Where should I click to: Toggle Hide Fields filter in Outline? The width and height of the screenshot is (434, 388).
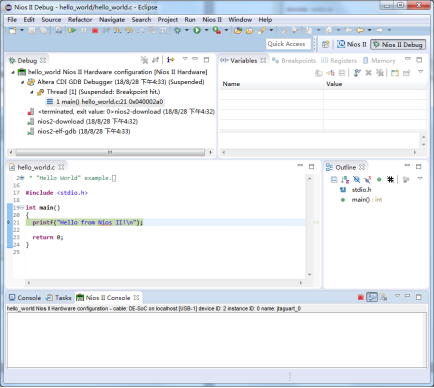[356, 180]
